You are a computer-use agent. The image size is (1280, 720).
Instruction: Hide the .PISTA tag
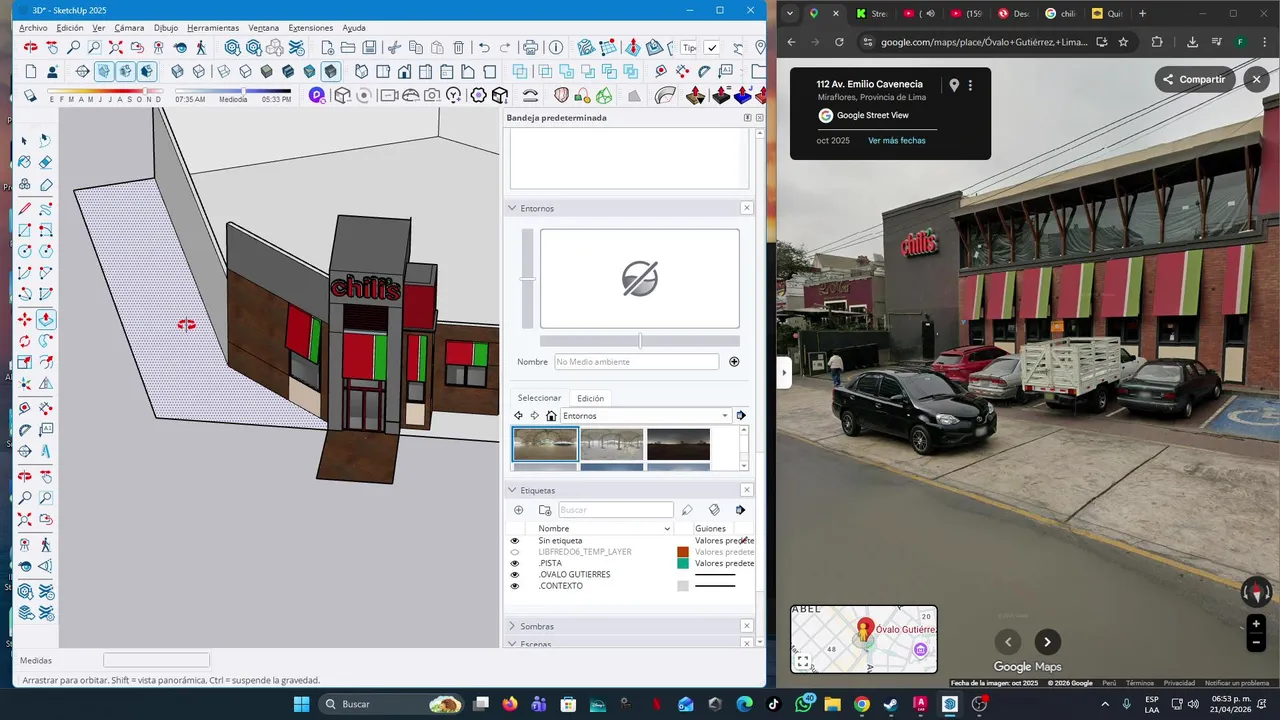pyautogui.click(x=515, y=563)
